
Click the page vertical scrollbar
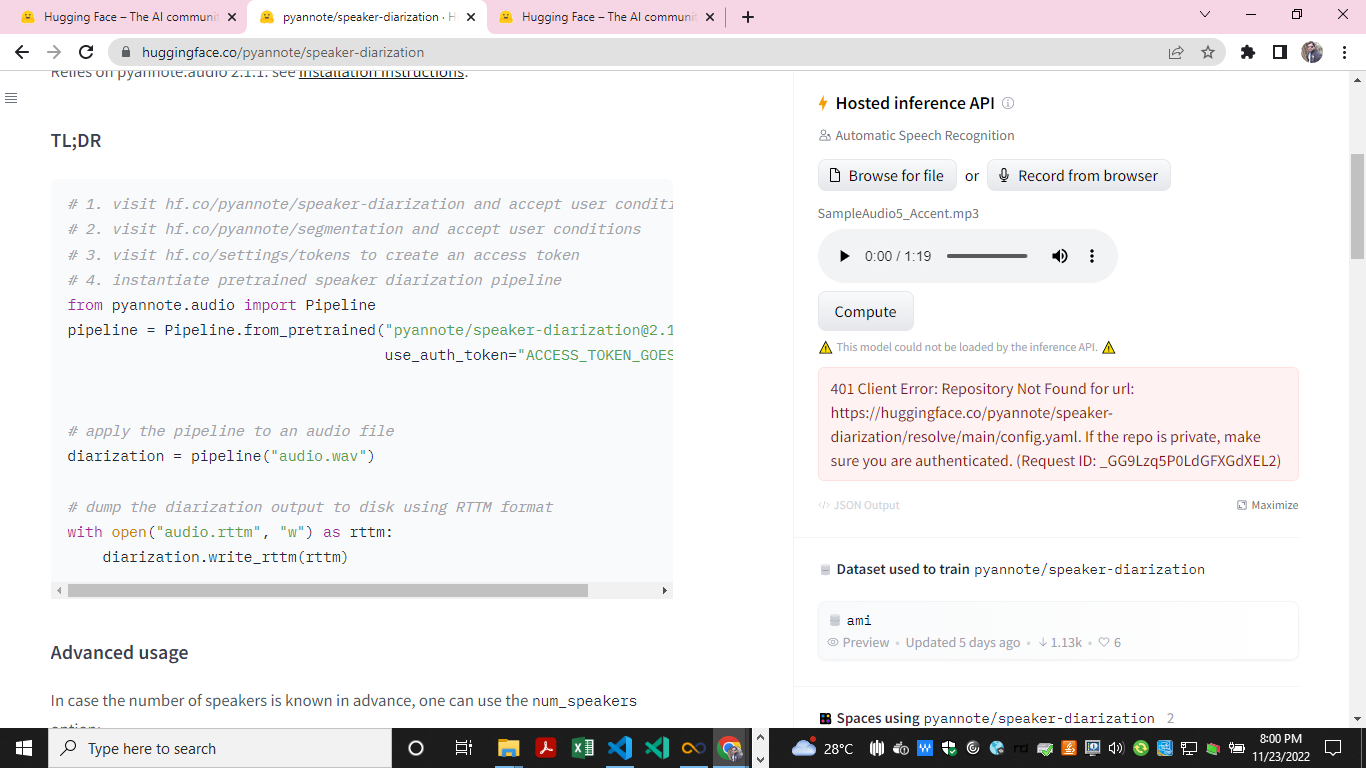1357,206
